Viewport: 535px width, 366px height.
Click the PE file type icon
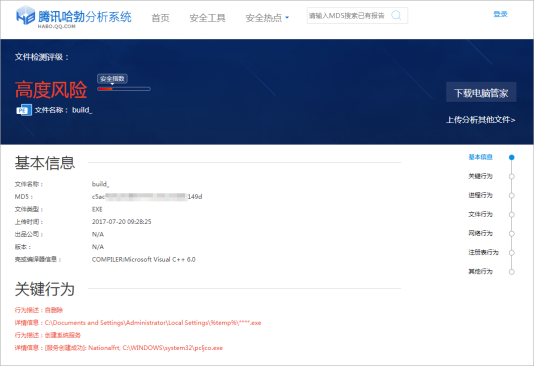pos(24,110)
